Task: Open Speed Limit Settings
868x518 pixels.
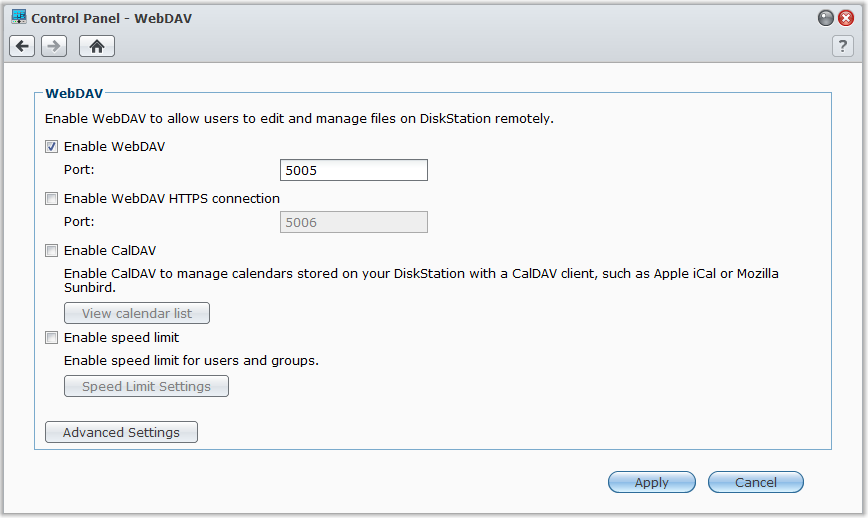Action: click(x=146, y=386)
